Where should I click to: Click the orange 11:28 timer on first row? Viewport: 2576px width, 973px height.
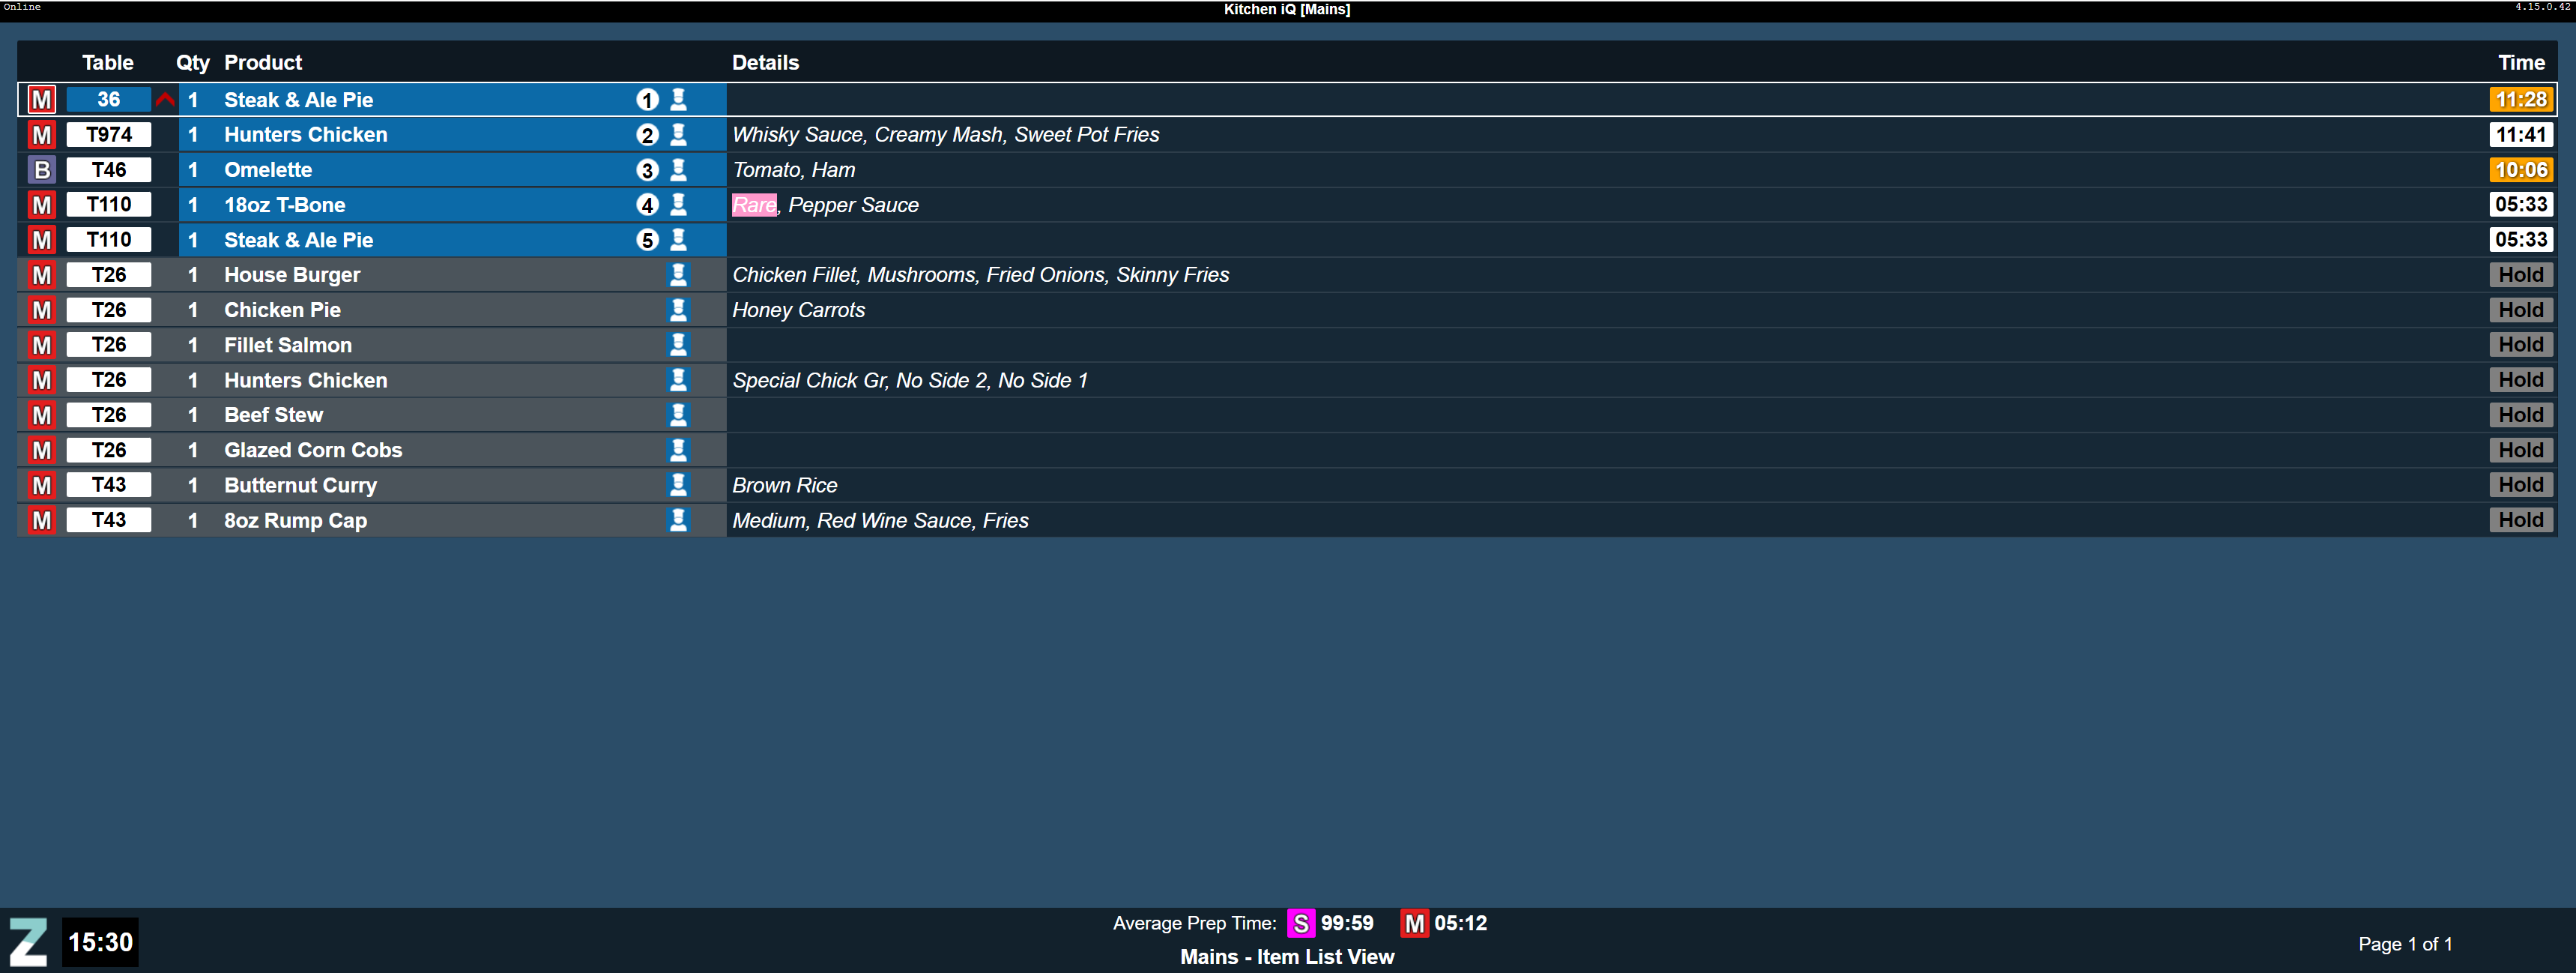point(2519,99)
